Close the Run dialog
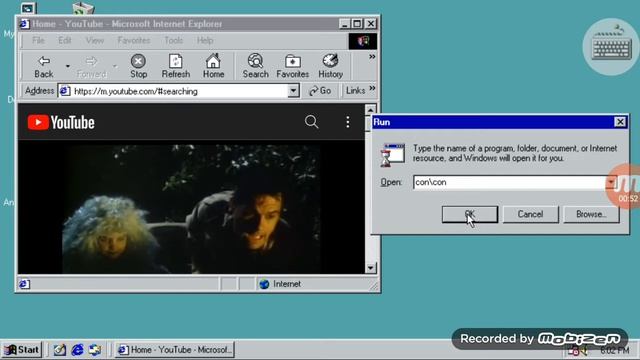The height and width of the screenshot is (360, 640). (x=620, y=122)
